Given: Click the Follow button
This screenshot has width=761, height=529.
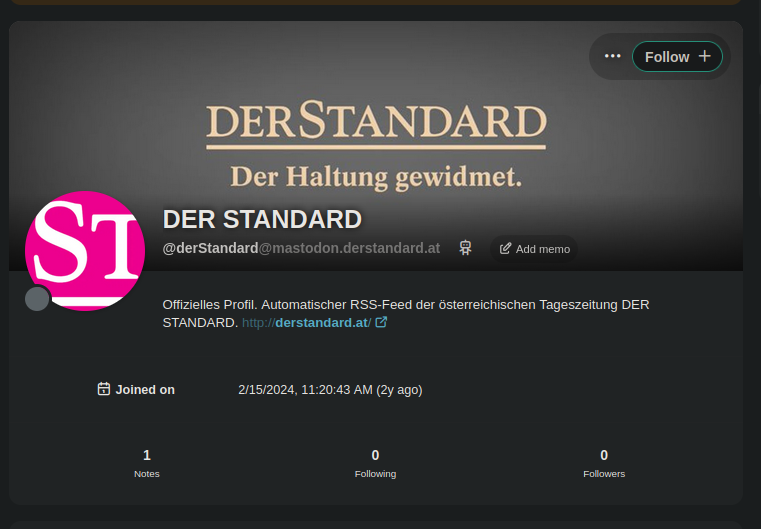Looking at the screenshot, I should 667,57.
